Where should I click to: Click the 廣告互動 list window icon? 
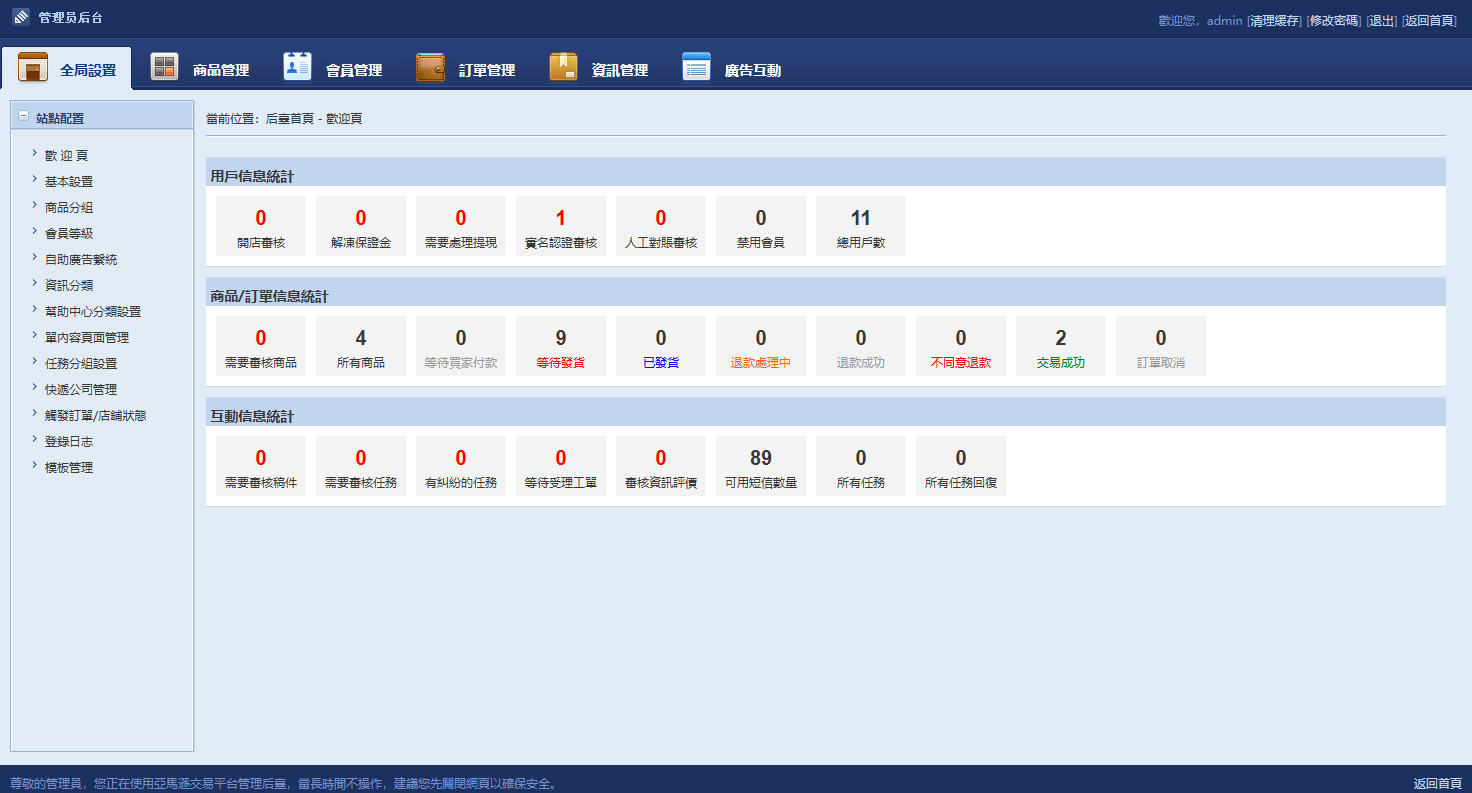[696, 68]
